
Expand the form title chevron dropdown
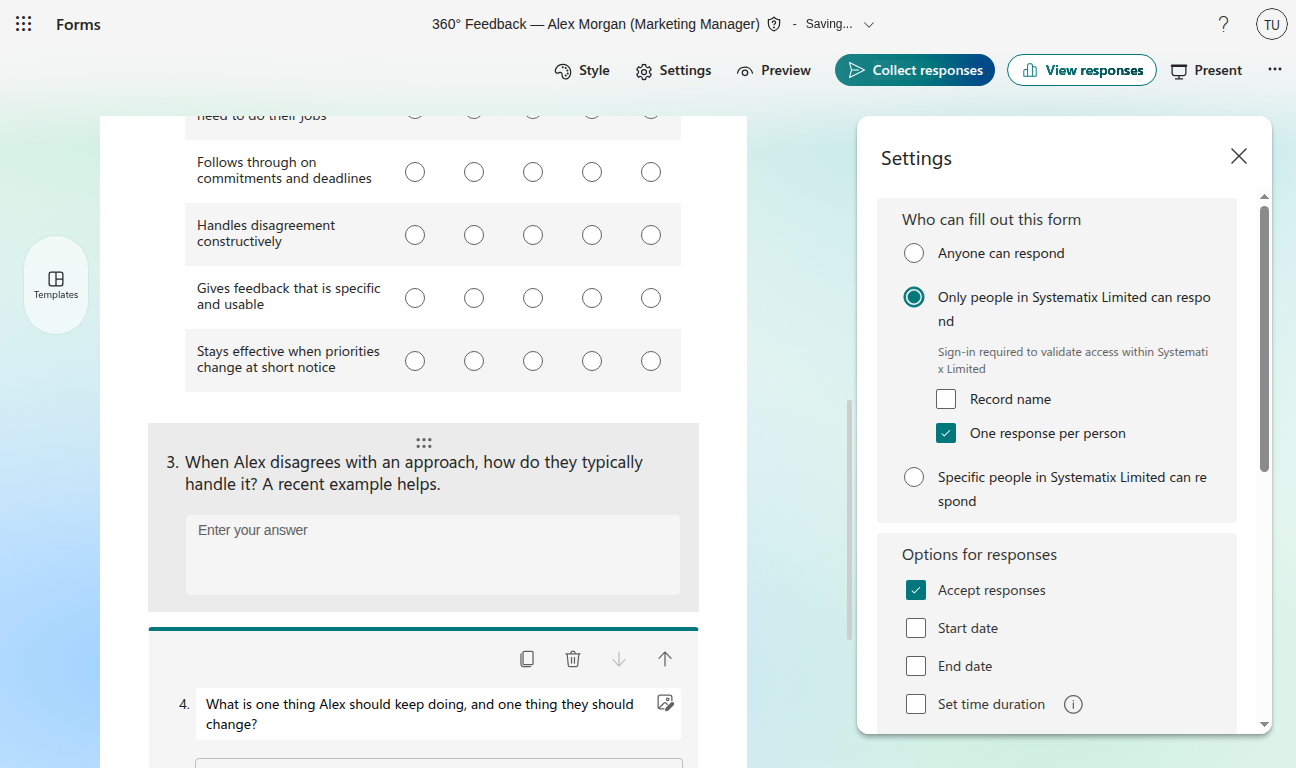(x=869, y=24)
